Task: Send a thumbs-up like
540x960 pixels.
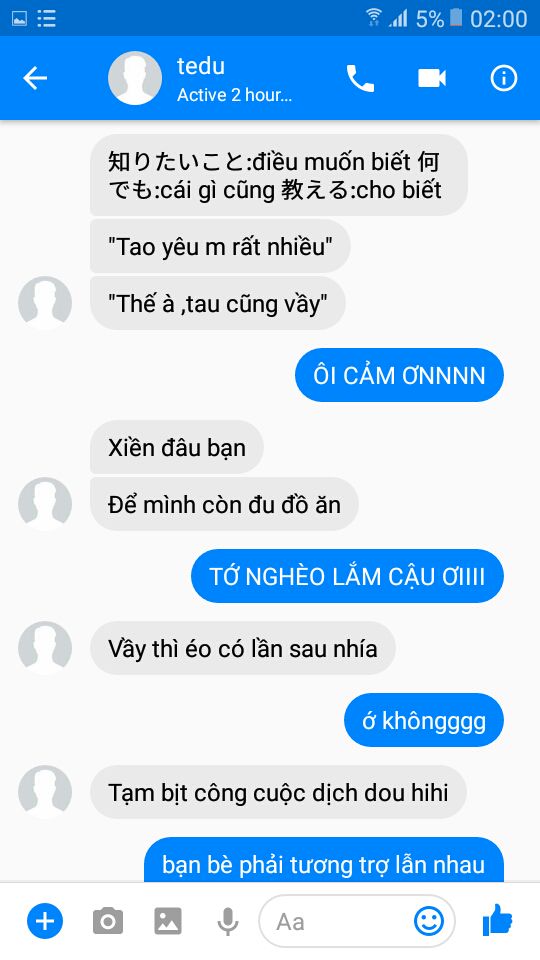Action: tap(497, 920)
